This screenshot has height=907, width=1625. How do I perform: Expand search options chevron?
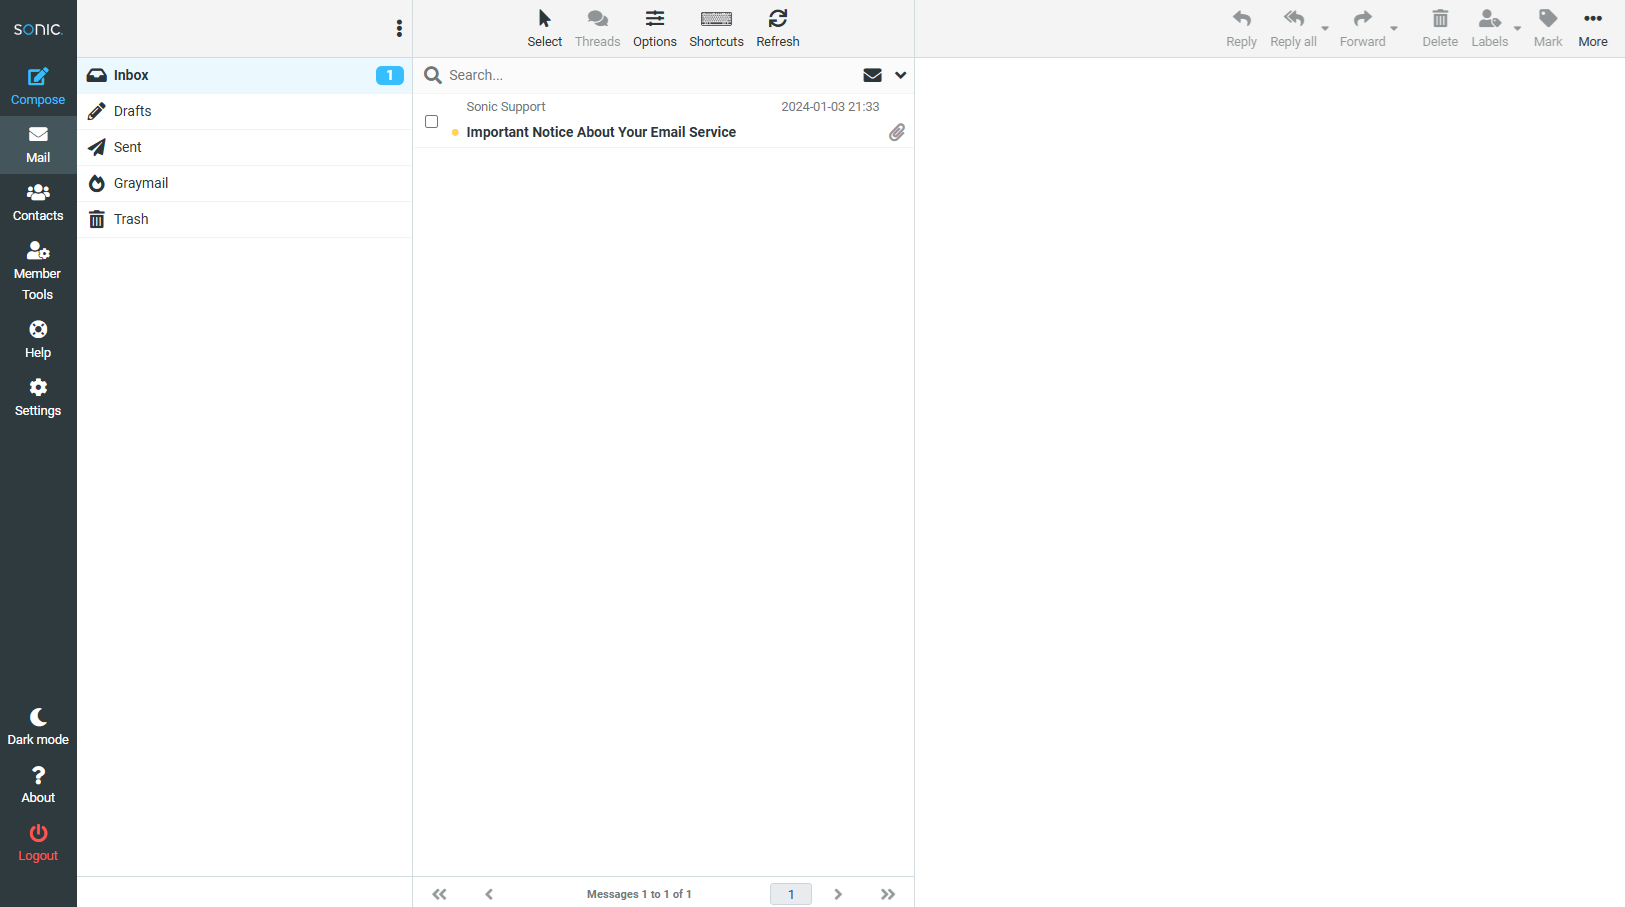[900, 75]
